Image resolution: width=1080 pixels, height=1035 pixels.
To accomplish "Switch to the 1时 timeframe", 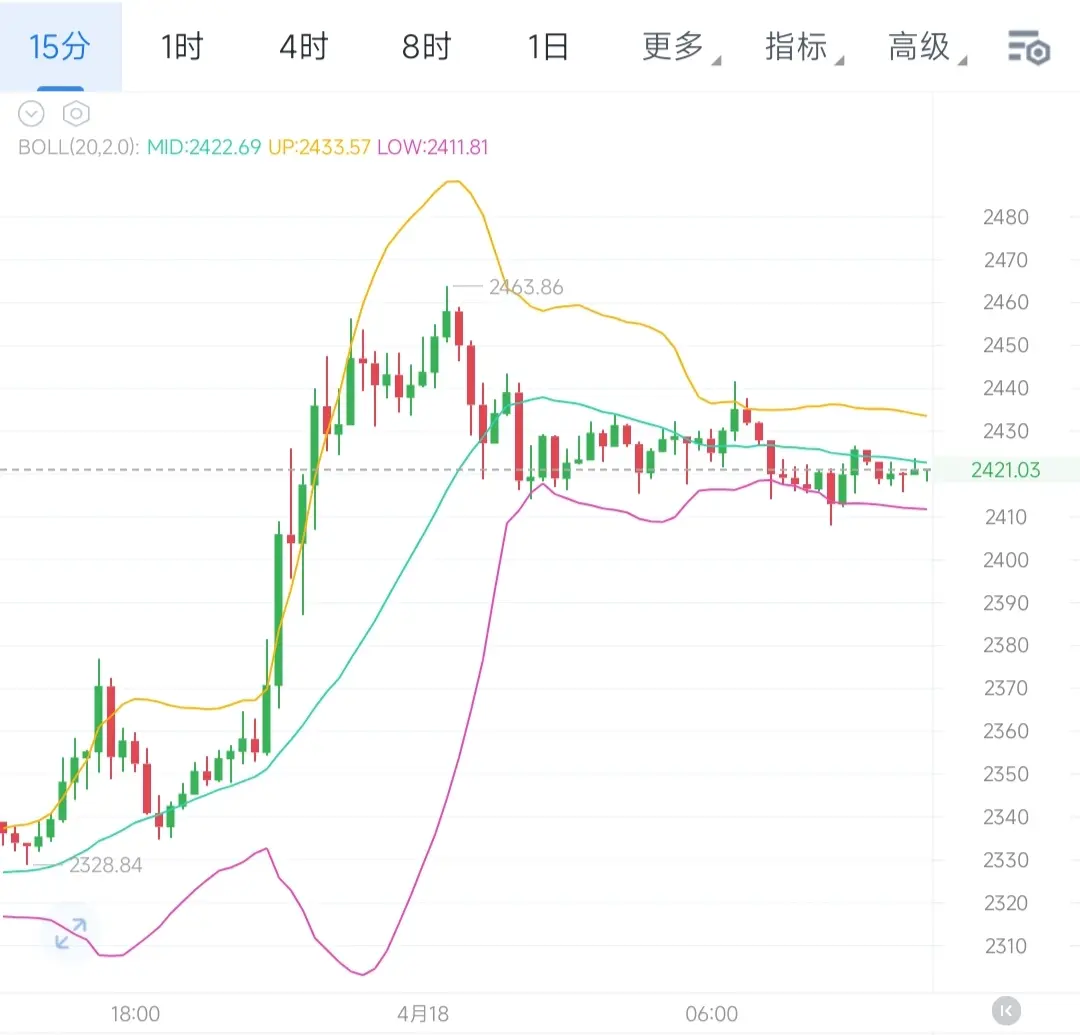I will click(x=182, y=47).
